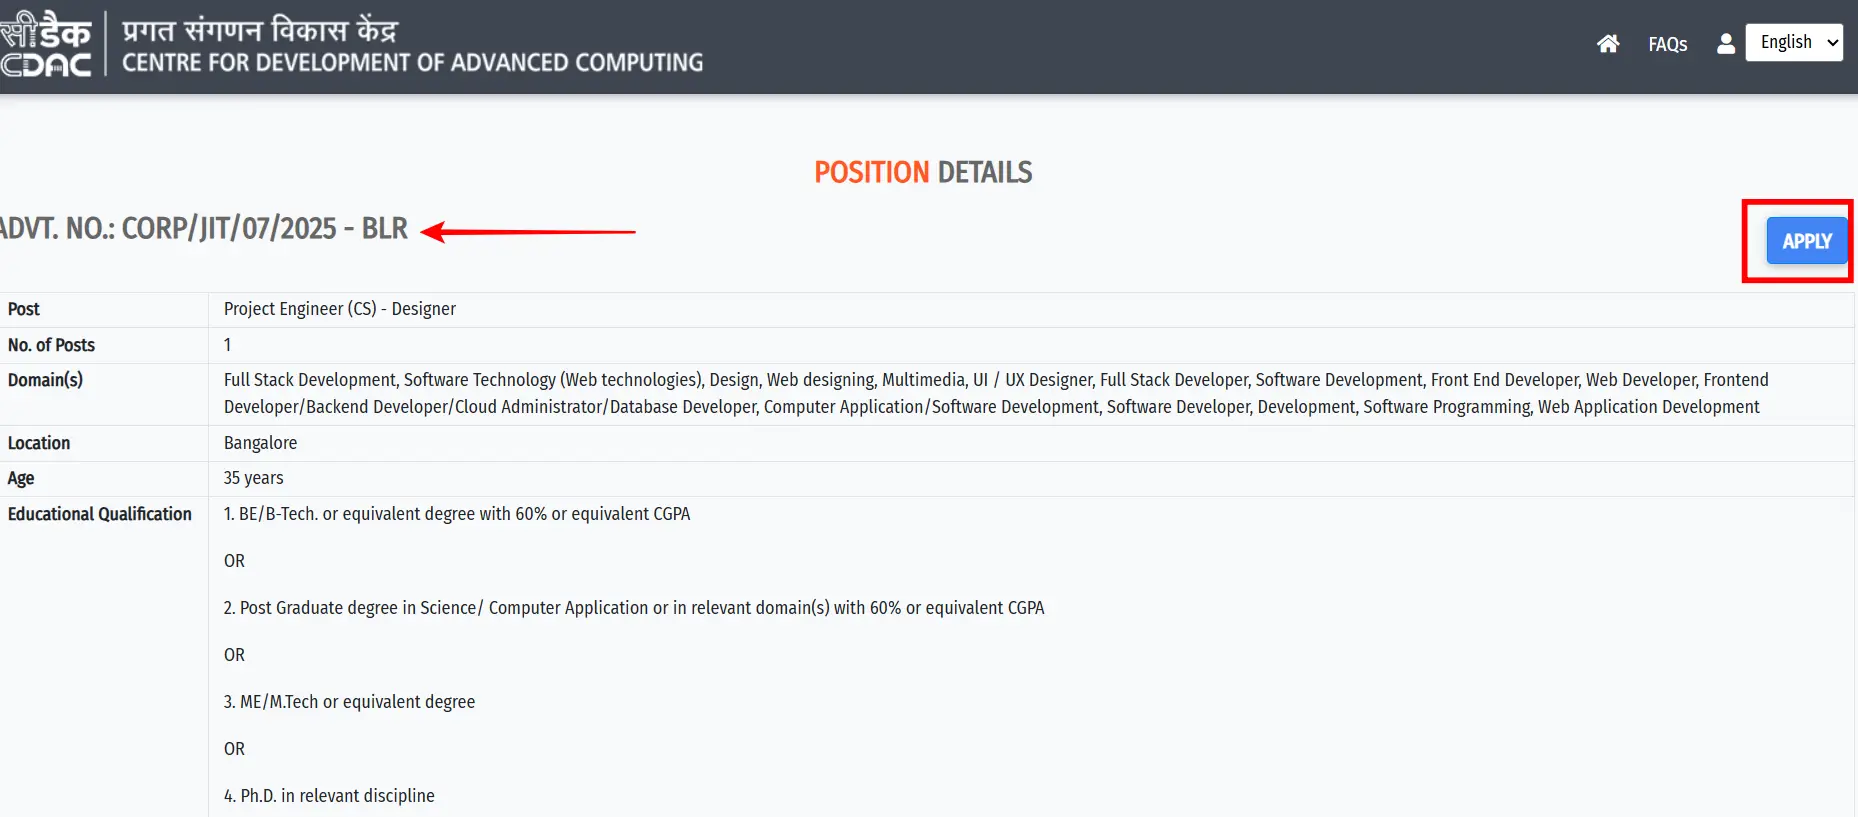Click the Educational Qualification label
The image size is (1858, 817).
pos(100,514)
